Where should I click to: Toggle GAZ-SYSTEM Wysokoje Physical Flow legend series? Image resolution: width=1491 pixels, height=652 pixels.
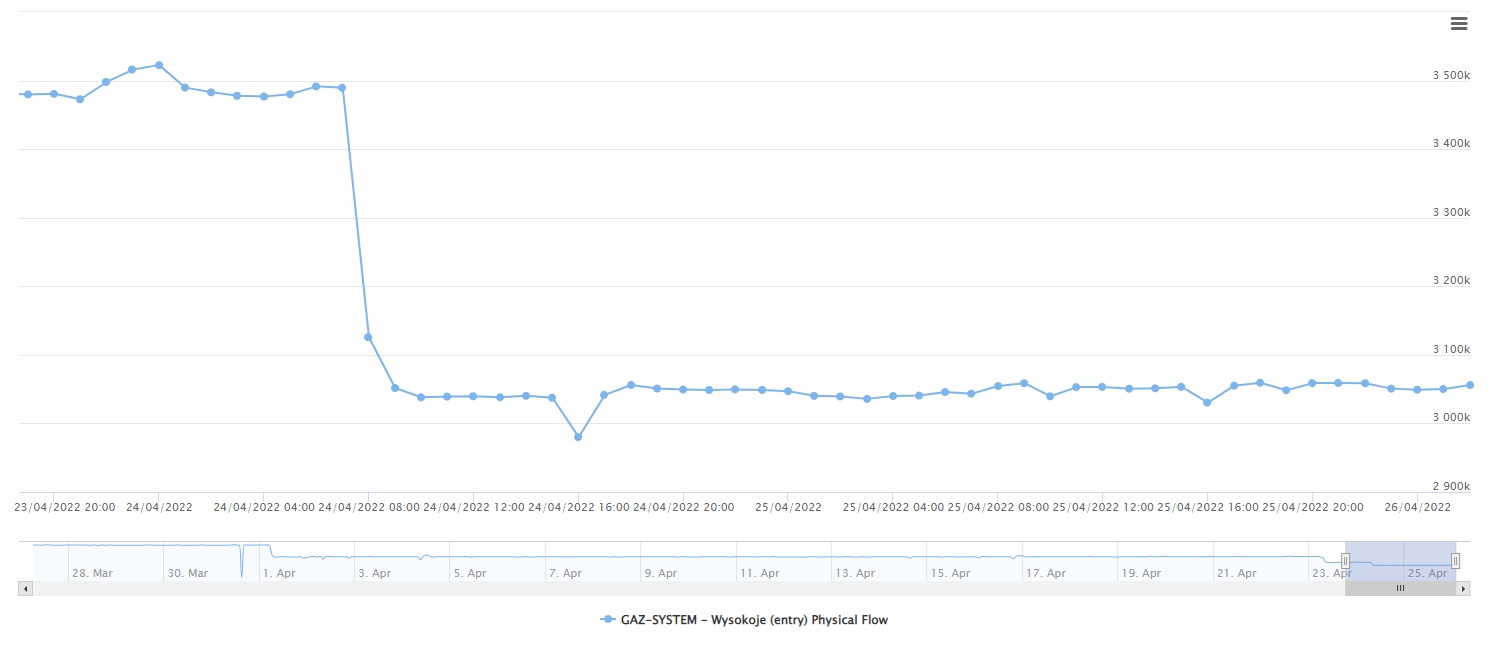click(x=744, y=620)
